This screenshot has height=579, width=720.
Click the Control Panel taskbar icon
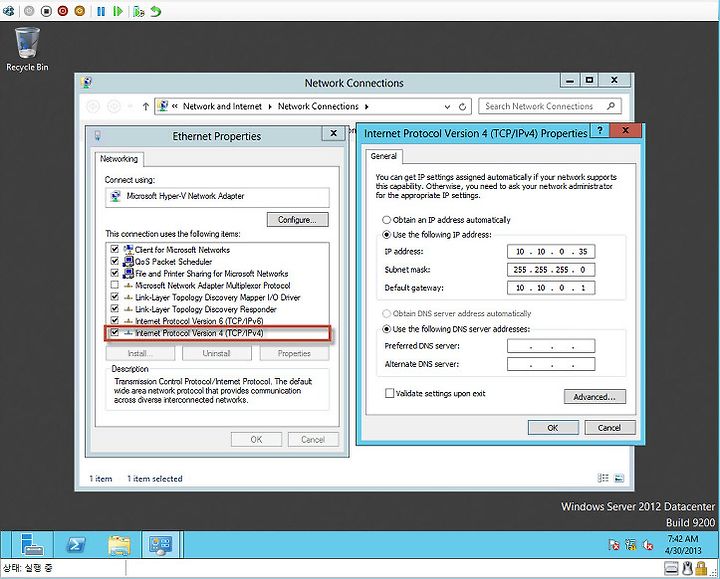click(161, 545)
